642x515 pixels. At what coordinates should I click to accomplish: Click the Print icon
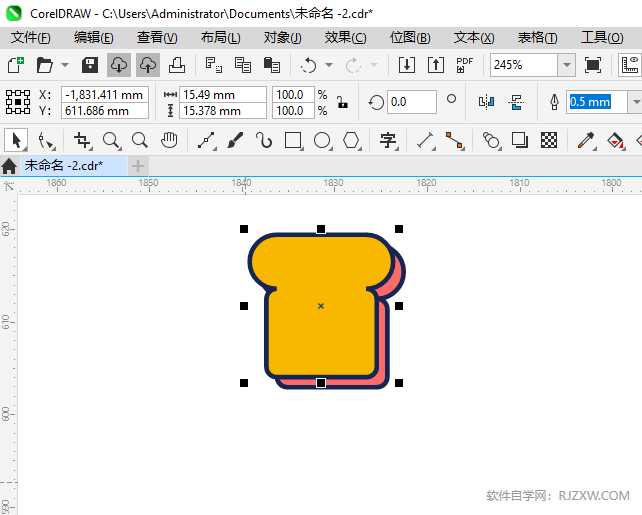[177, 65]
